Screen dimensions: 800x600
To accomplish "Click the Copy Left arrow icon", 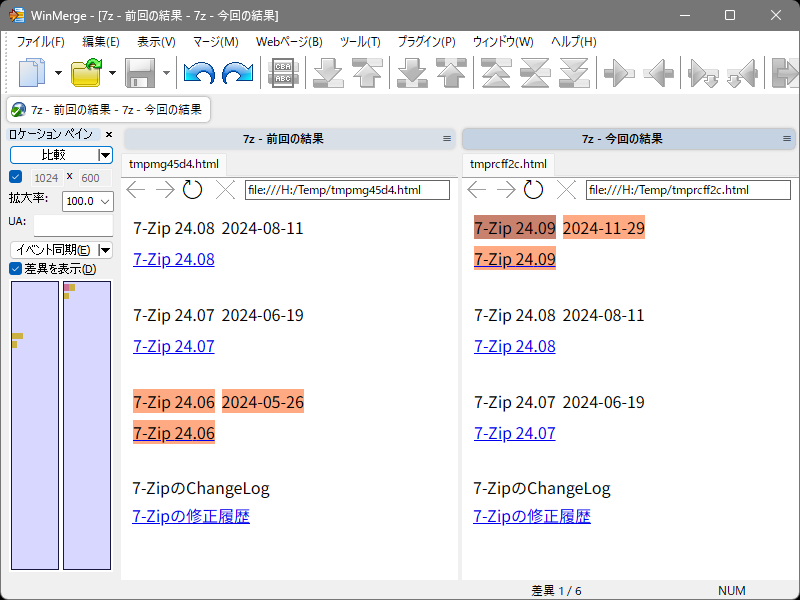I will [658, 73].
